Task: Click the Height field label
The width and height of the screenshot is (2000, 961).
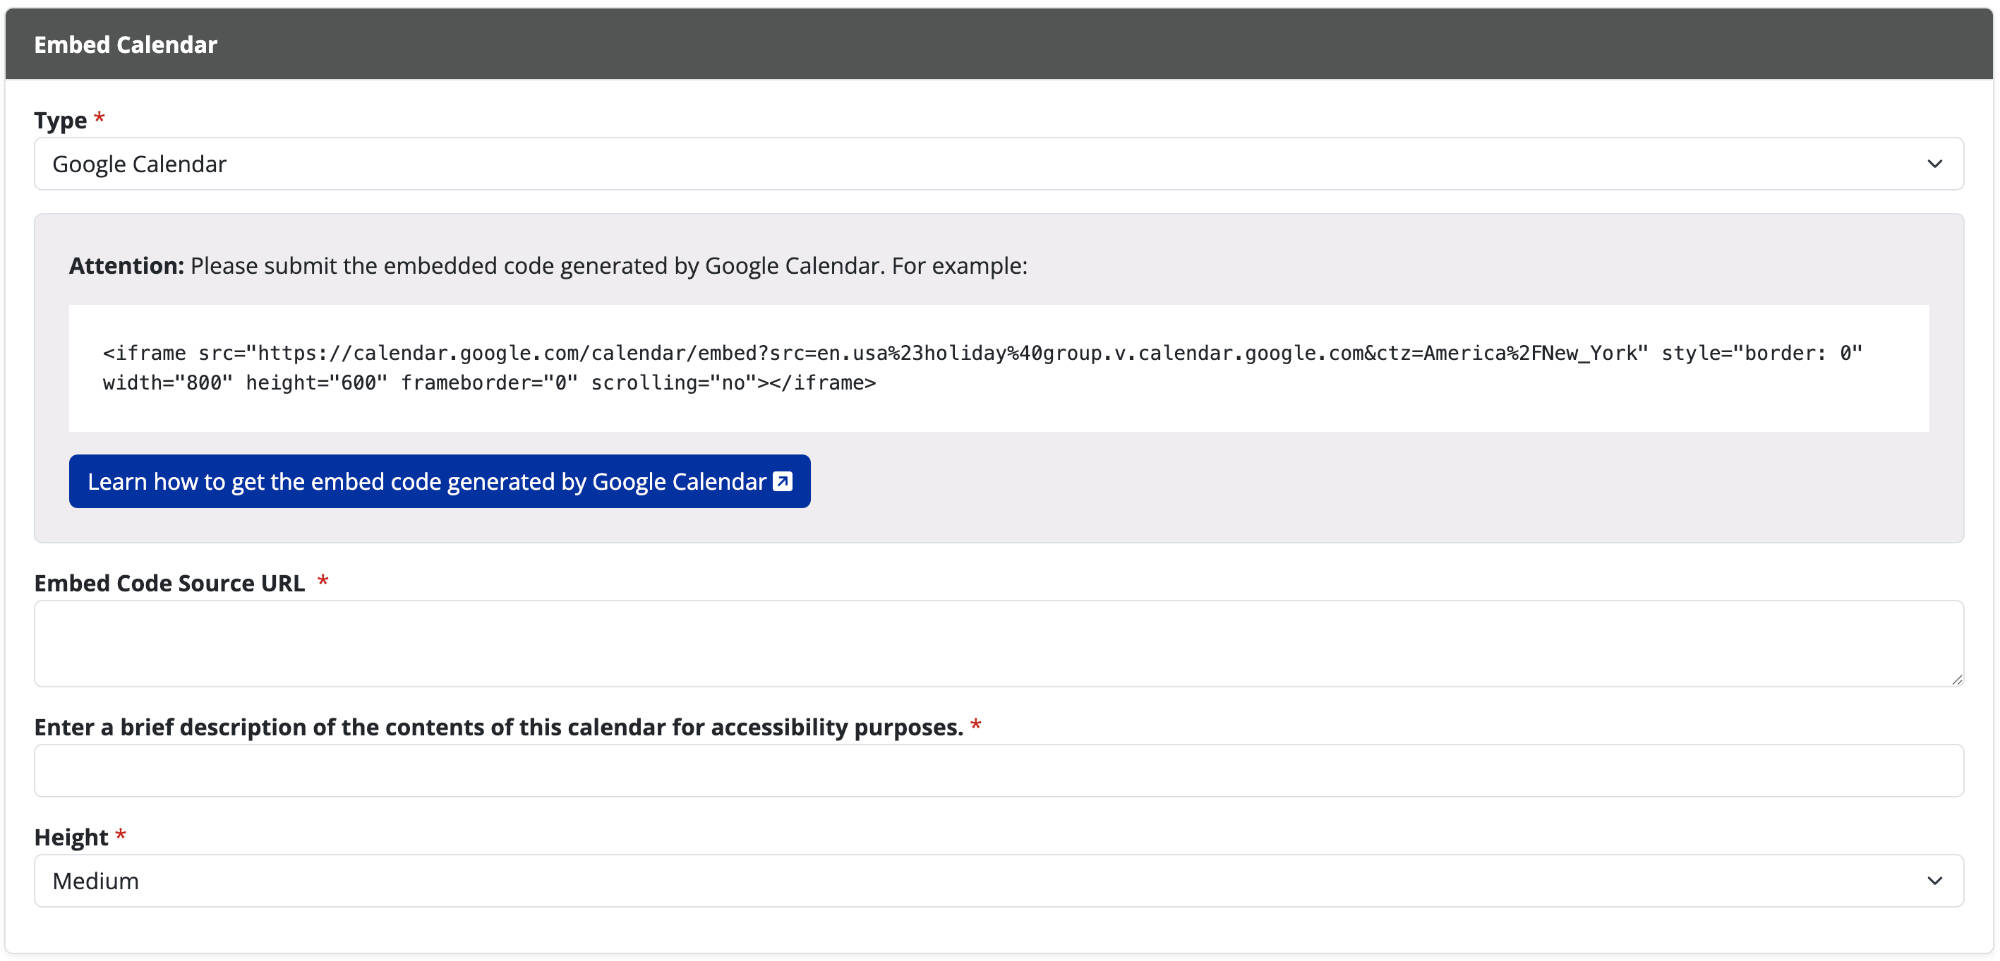Action: 73,836
